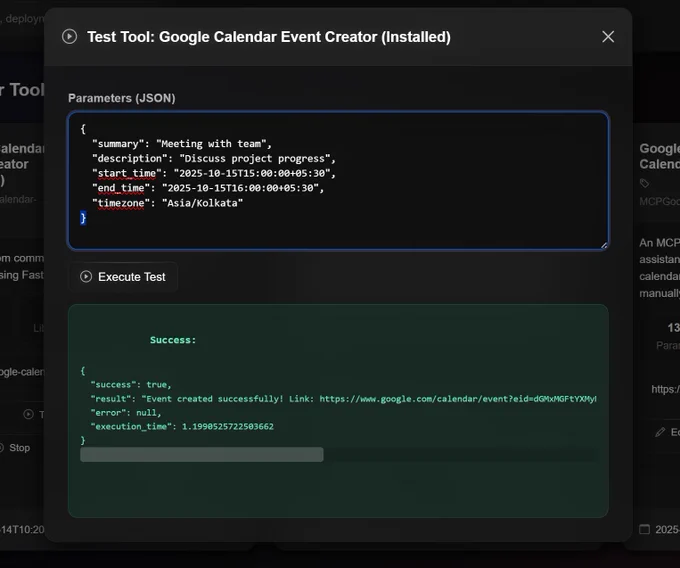Click the "Success:" heading in the result panel
This screenshot has height=568, width=680.
click(x=173, y=340)
